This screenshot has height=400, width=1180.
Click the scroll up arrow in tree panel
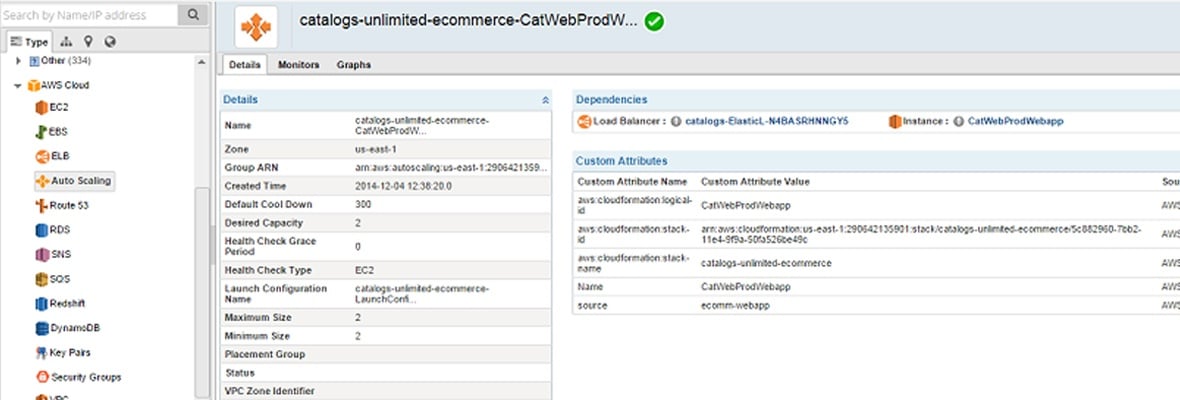tap(202, 62)
